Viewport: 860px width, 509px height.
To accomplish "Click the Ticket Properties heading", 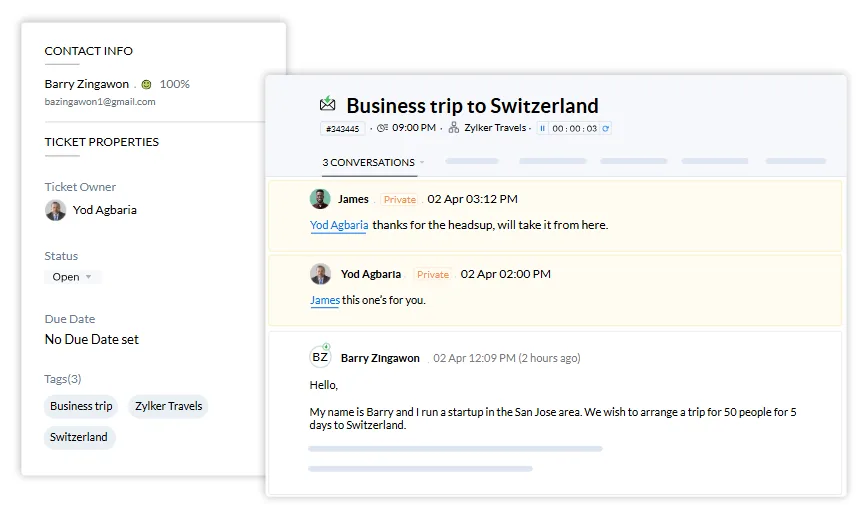I will pyautogui.click(x=101, y=142).
